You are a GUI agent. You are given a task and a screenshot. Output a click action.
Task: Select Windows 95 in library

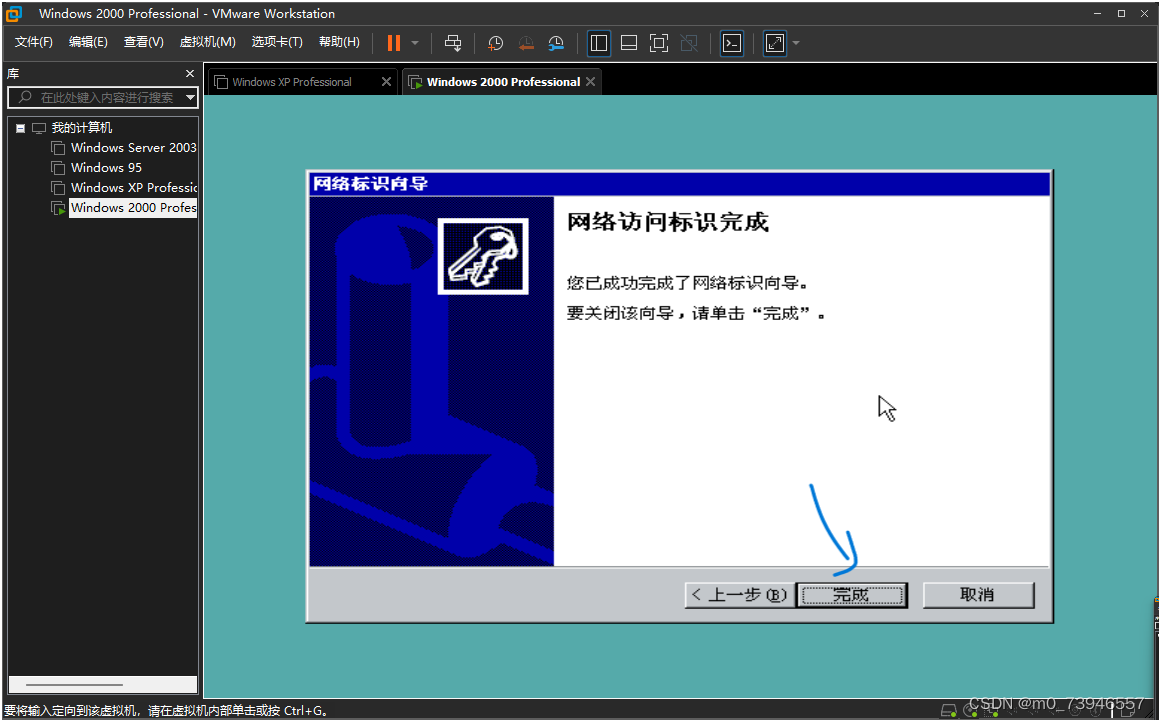point(106,168)
